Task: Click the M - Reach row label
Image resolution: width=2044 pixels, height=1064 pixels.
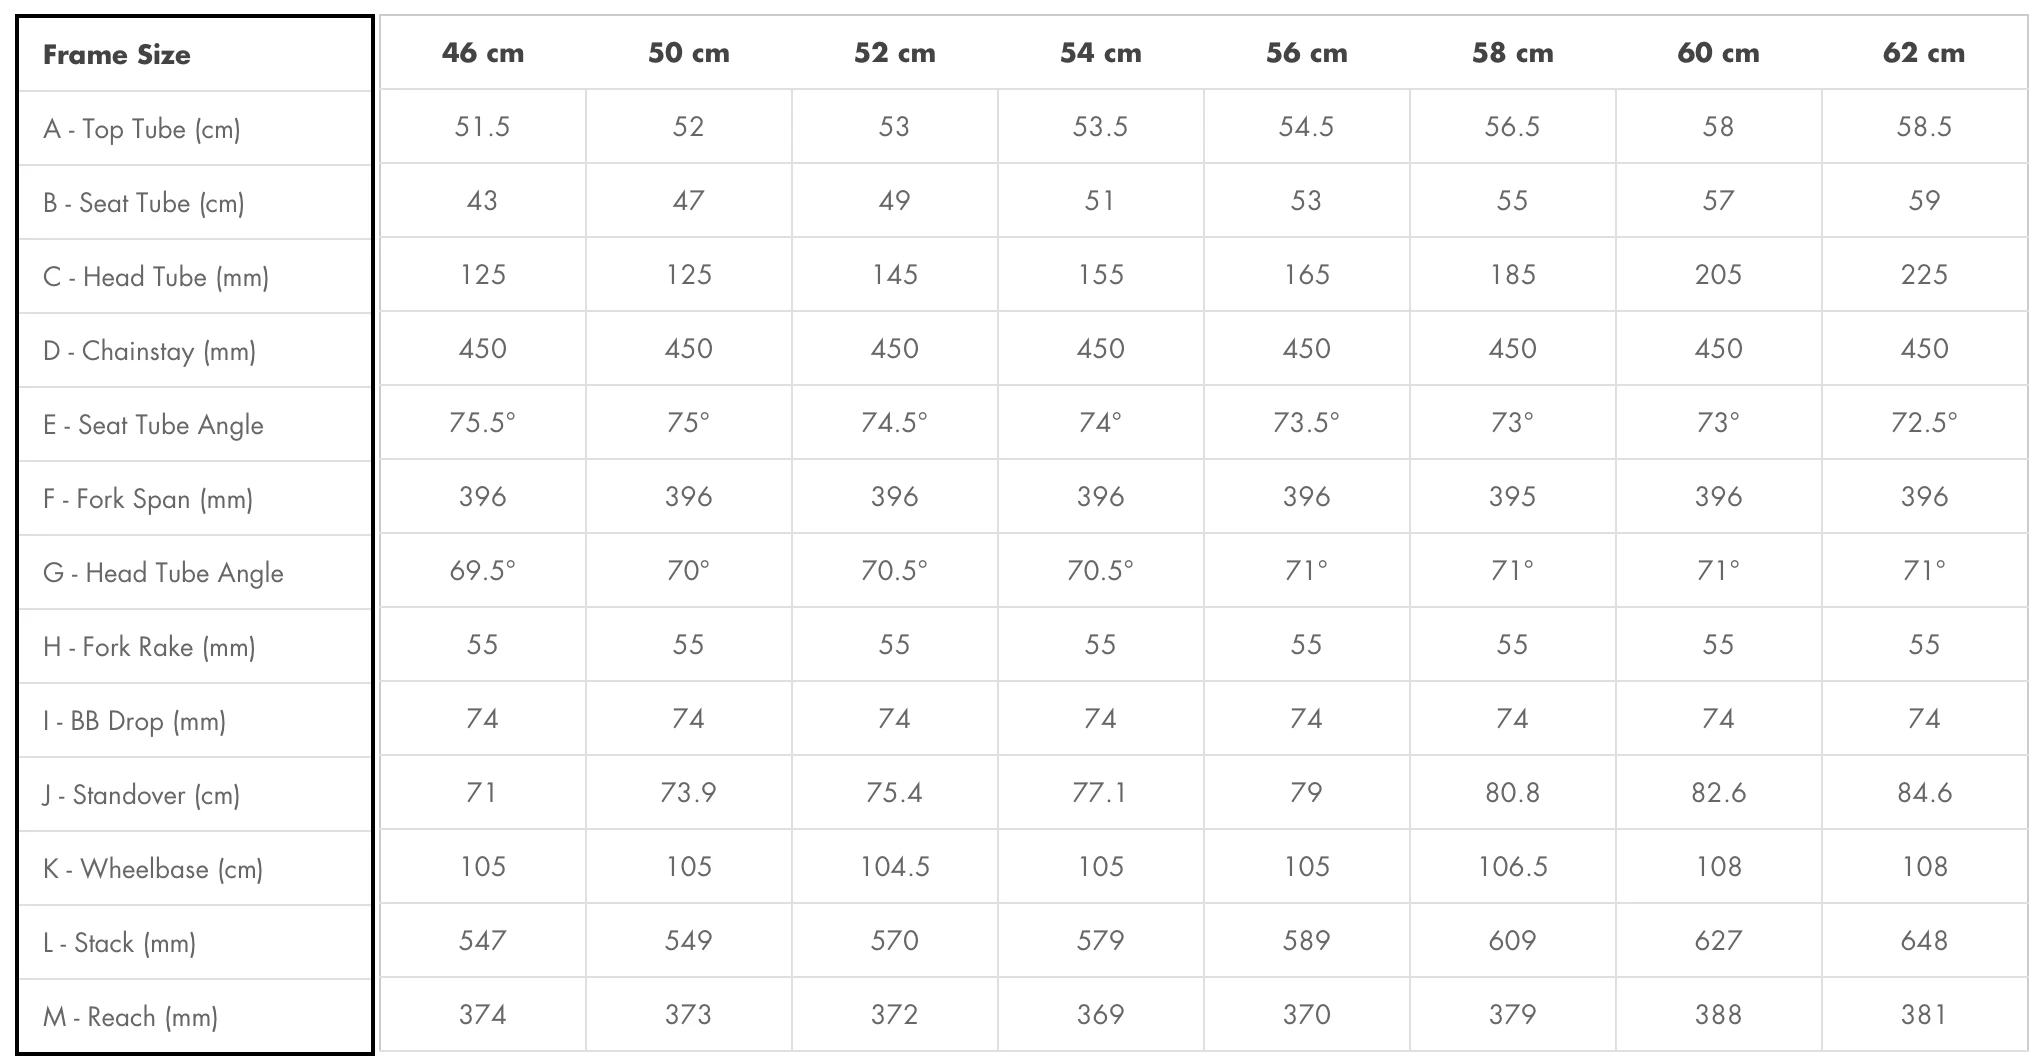Action: (x=130, y=1017)
